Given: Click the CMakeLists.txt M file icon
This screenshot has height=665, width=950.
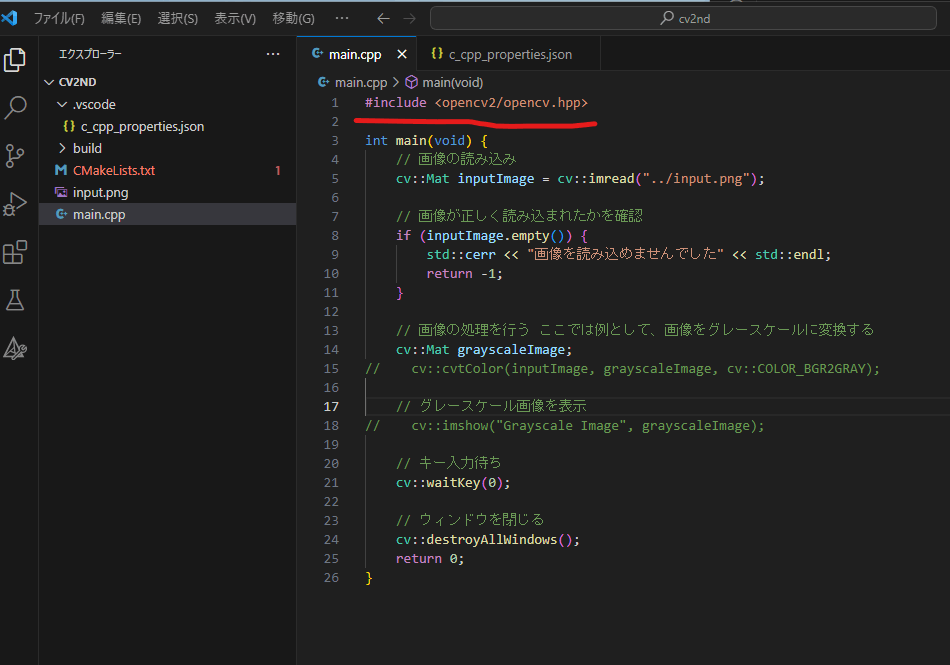Looking at the screenshot, I should [x=61, y=170].
